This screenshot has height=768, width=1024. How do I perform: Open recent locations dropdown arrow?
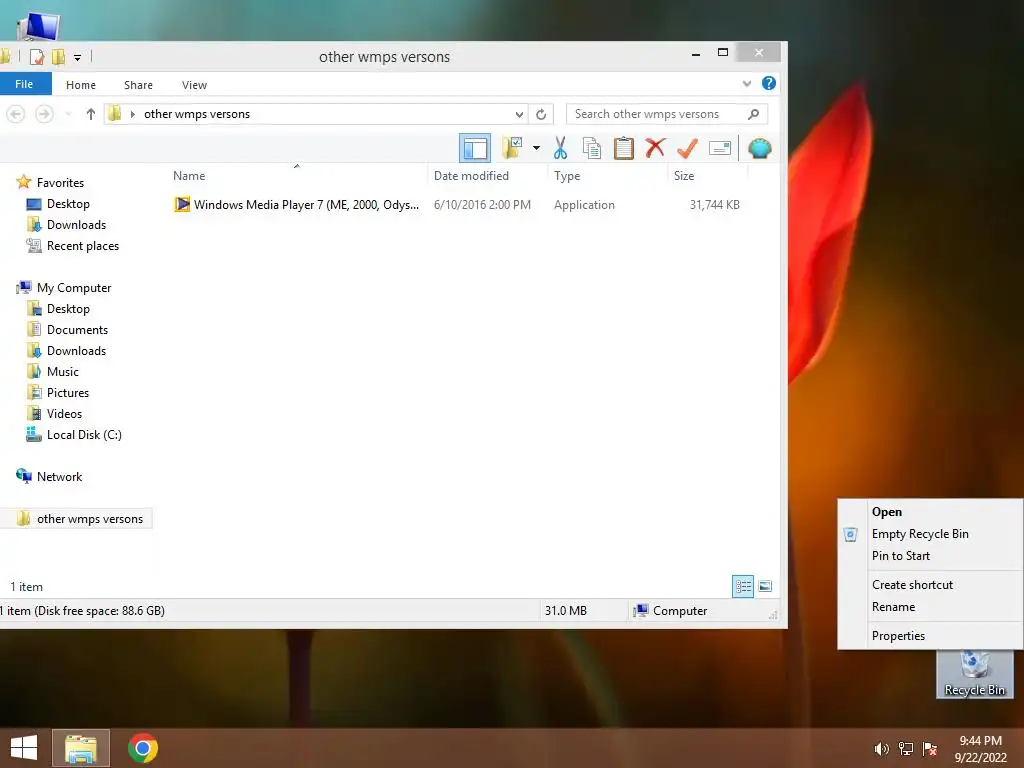point(68,114)
